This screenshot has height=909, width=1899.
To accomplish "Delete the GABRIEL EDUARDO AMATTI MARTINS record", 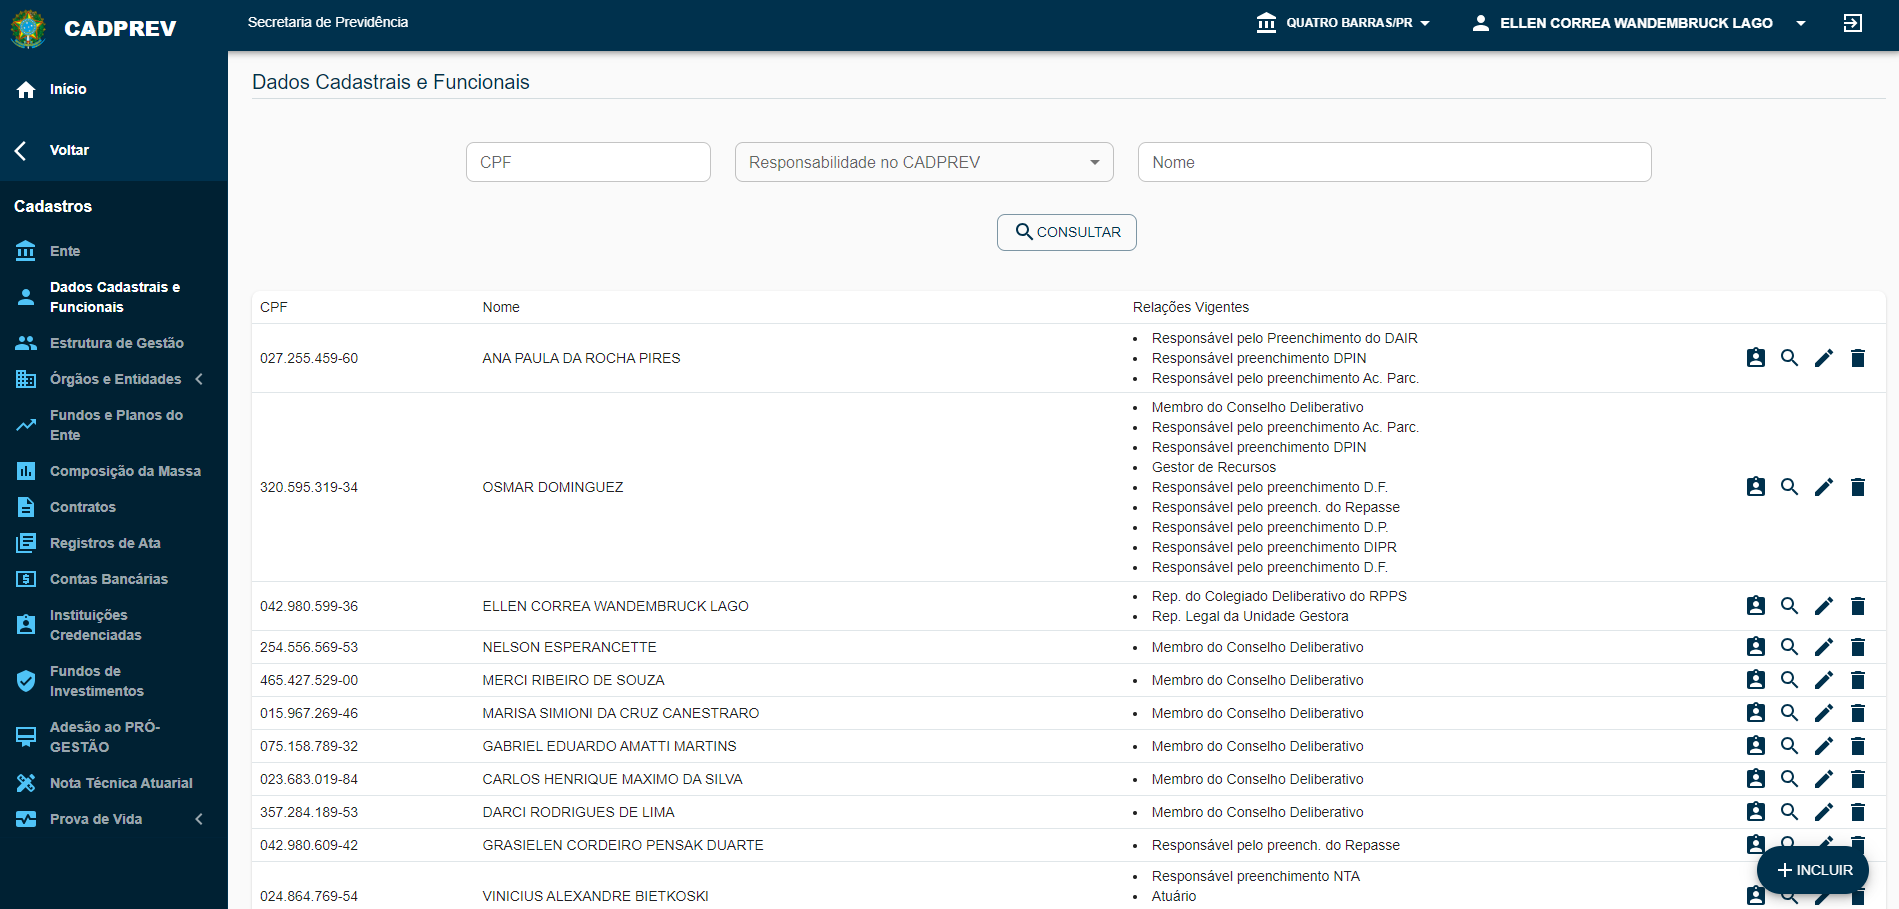I will coord(1857,746).
